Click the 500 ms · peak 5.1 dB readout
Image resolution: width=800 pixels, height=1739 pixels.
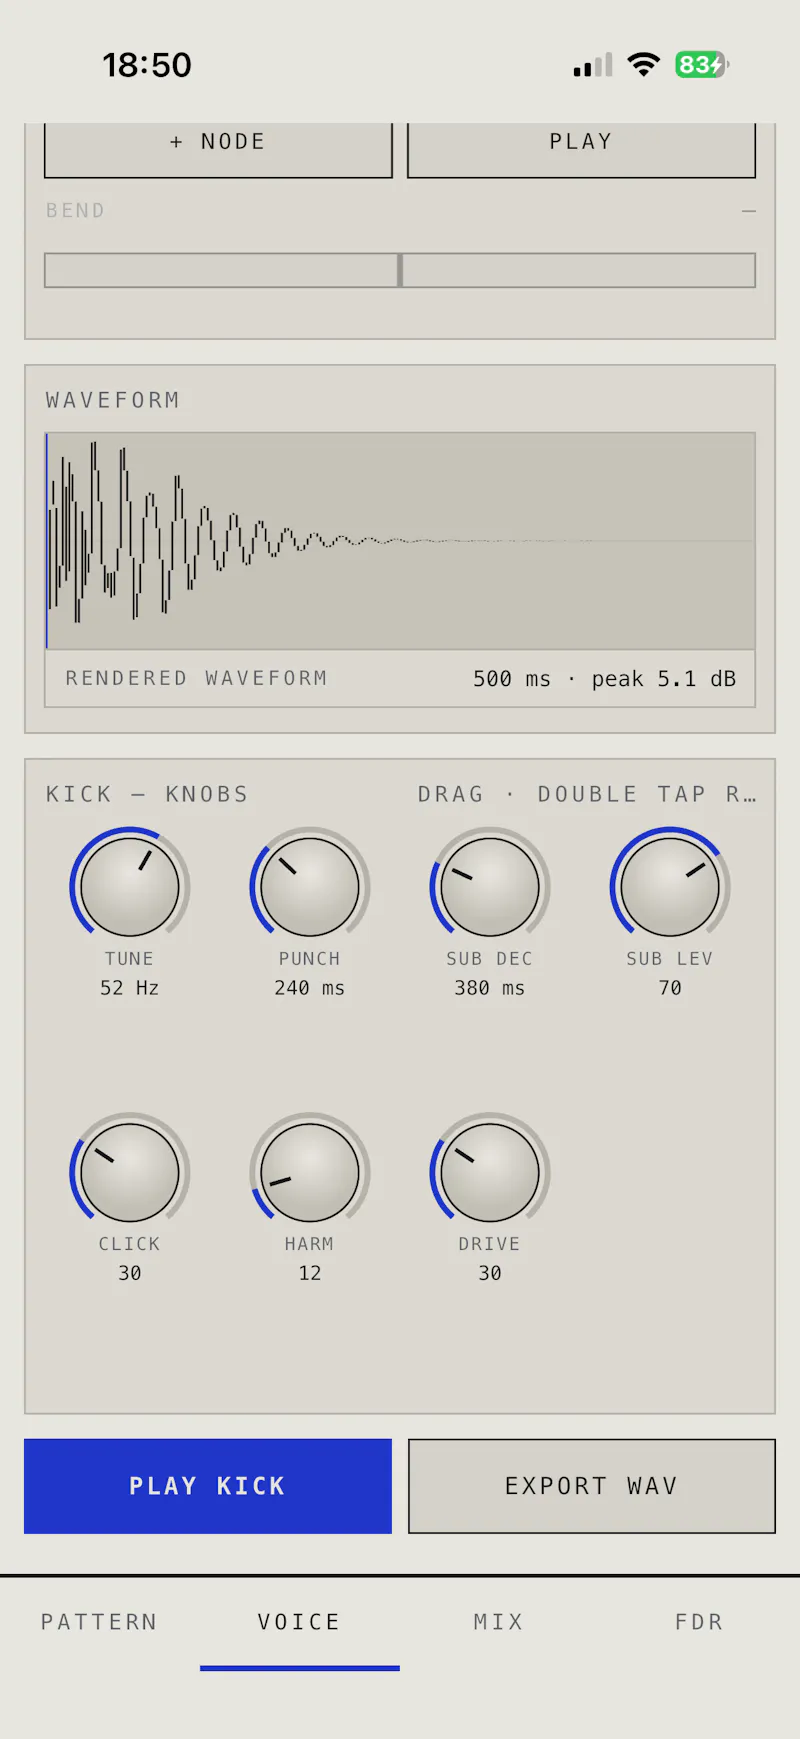[604, 679]
